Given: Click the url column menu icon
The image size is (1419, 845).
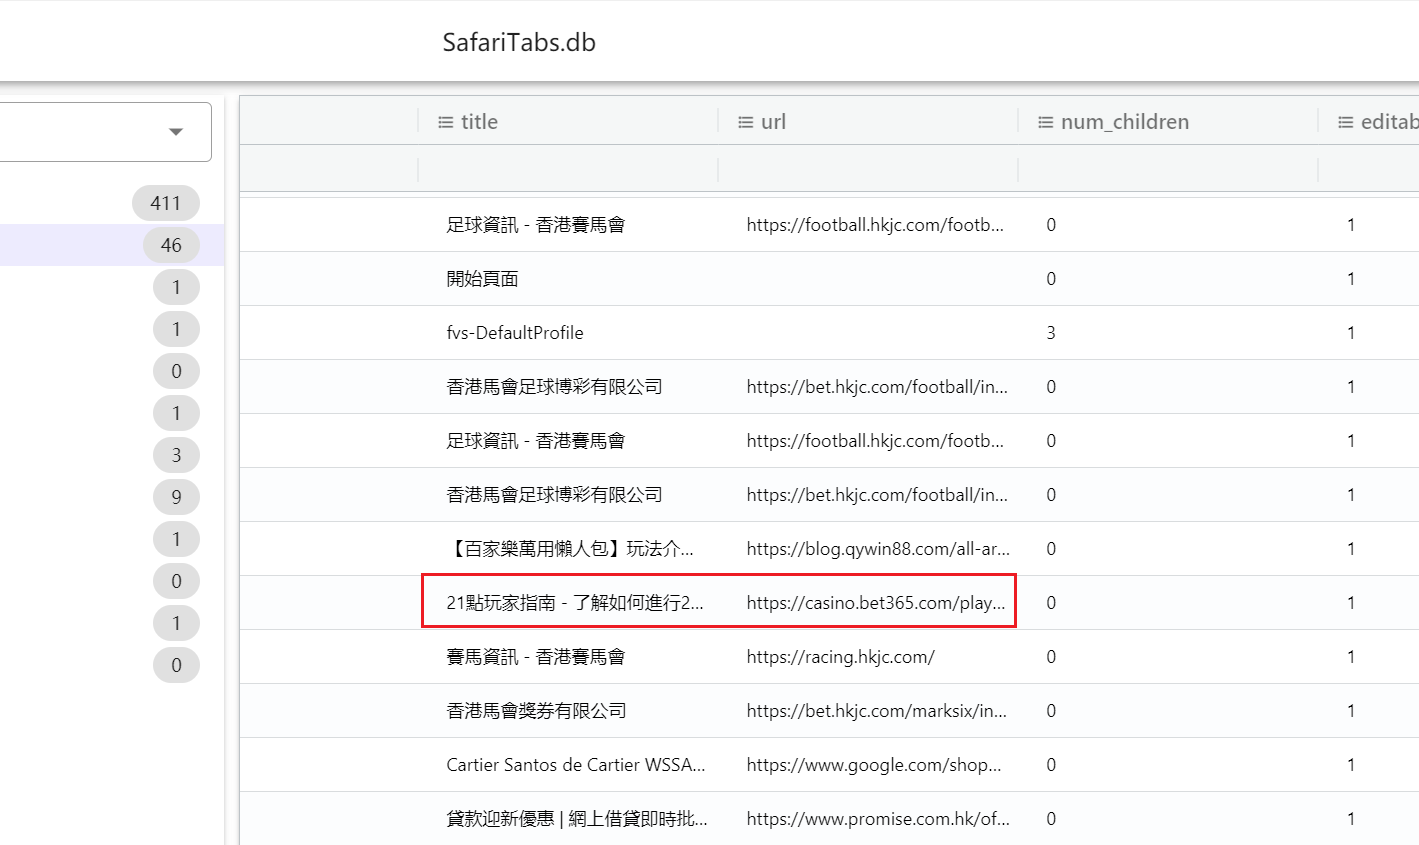Looking at the screenshot, I should [745, 122].
